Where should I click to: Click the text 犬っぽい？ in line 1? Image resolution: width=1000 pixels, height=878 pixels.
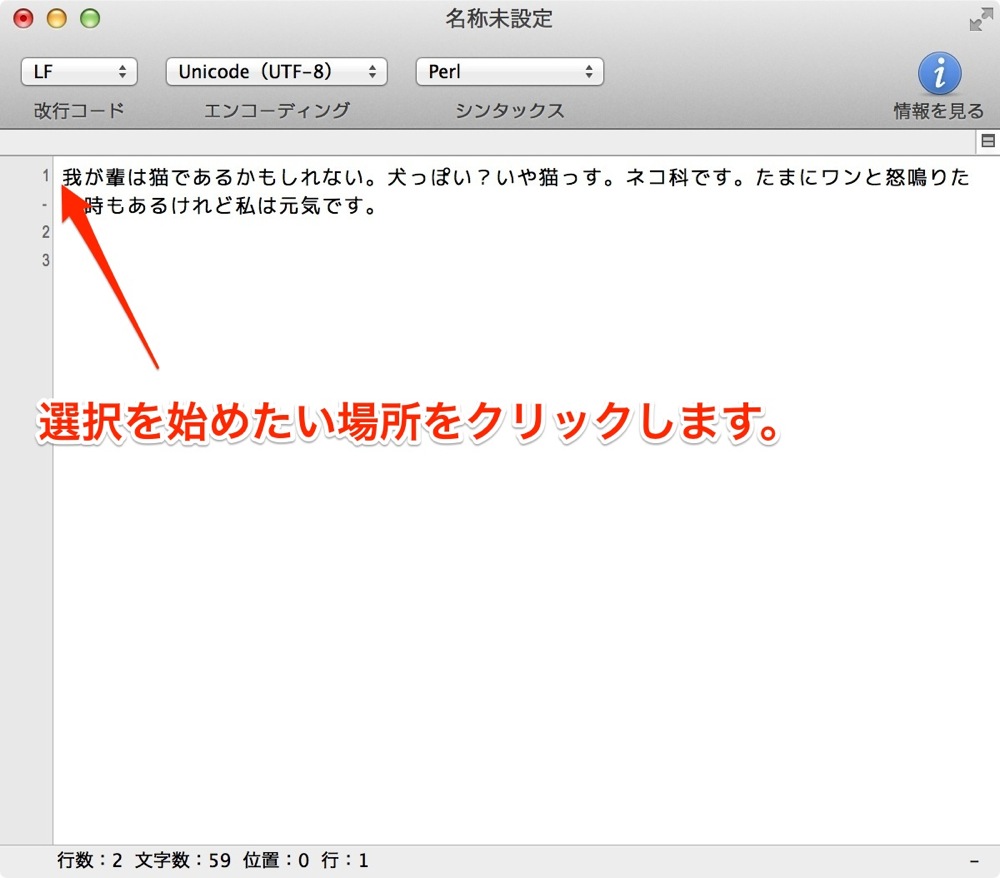click(439, 177)
